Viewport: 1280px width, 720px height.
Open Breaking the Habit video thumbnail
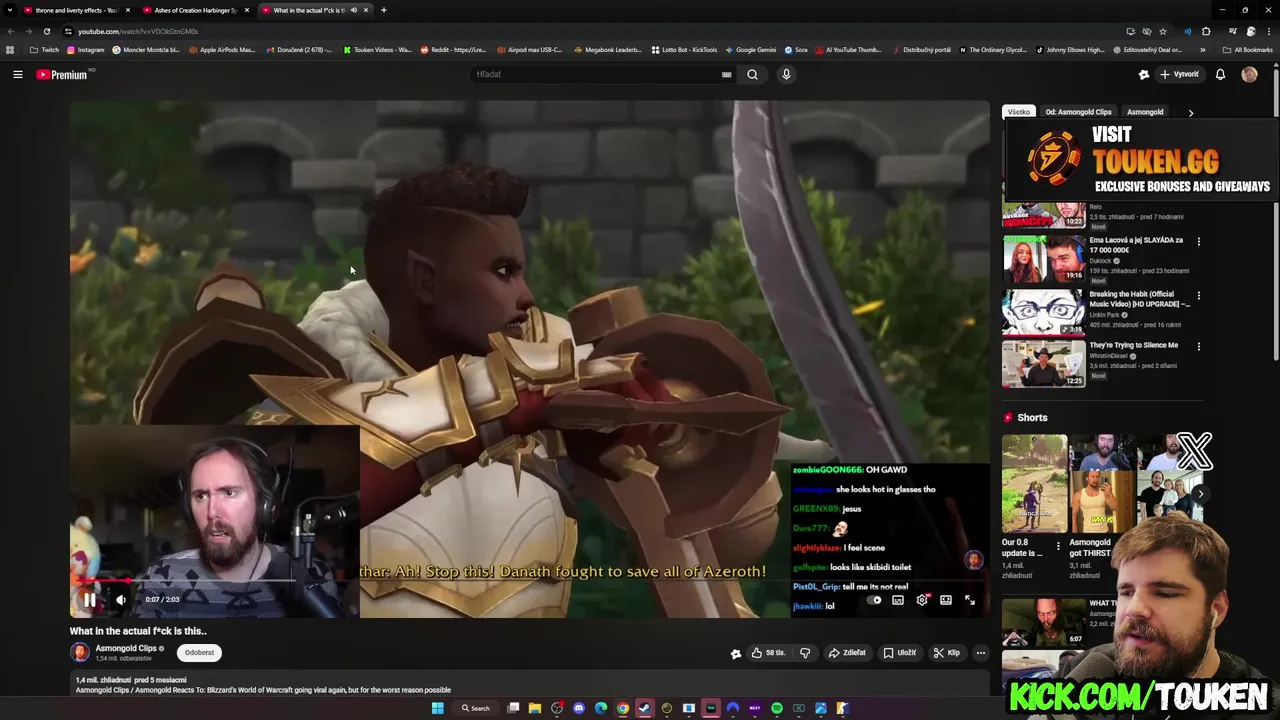click(x=1043, y=312)
